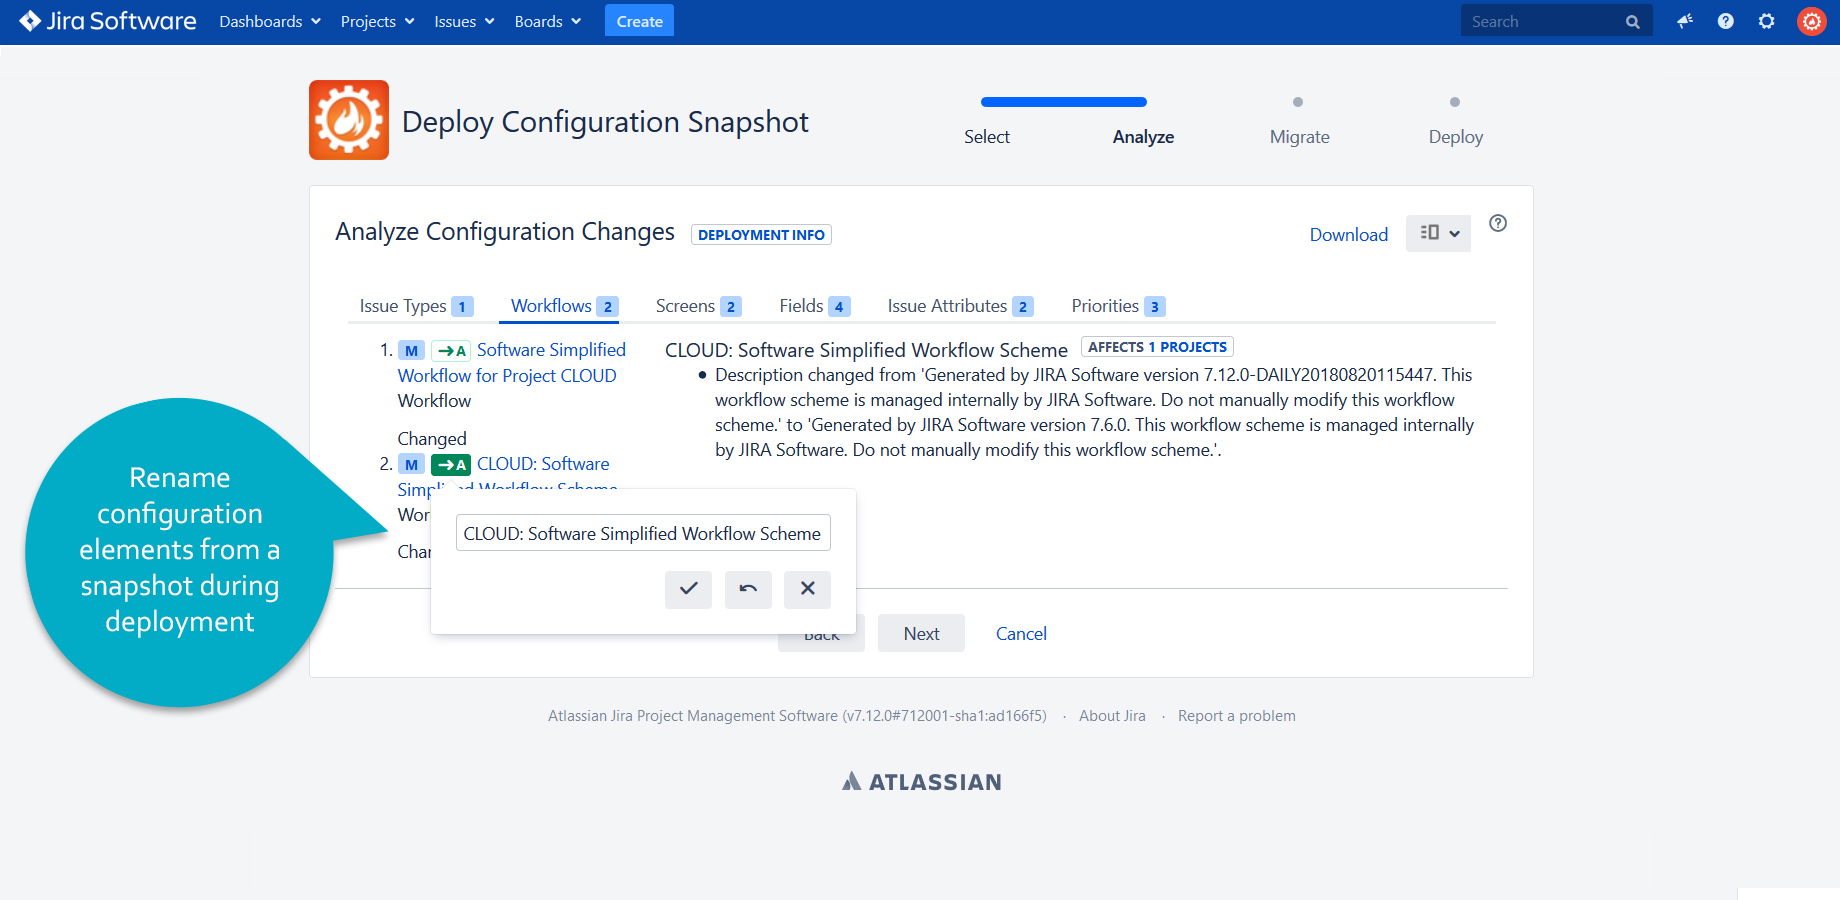
Task: Go to the Migrate step
Action: [1299, 137]
